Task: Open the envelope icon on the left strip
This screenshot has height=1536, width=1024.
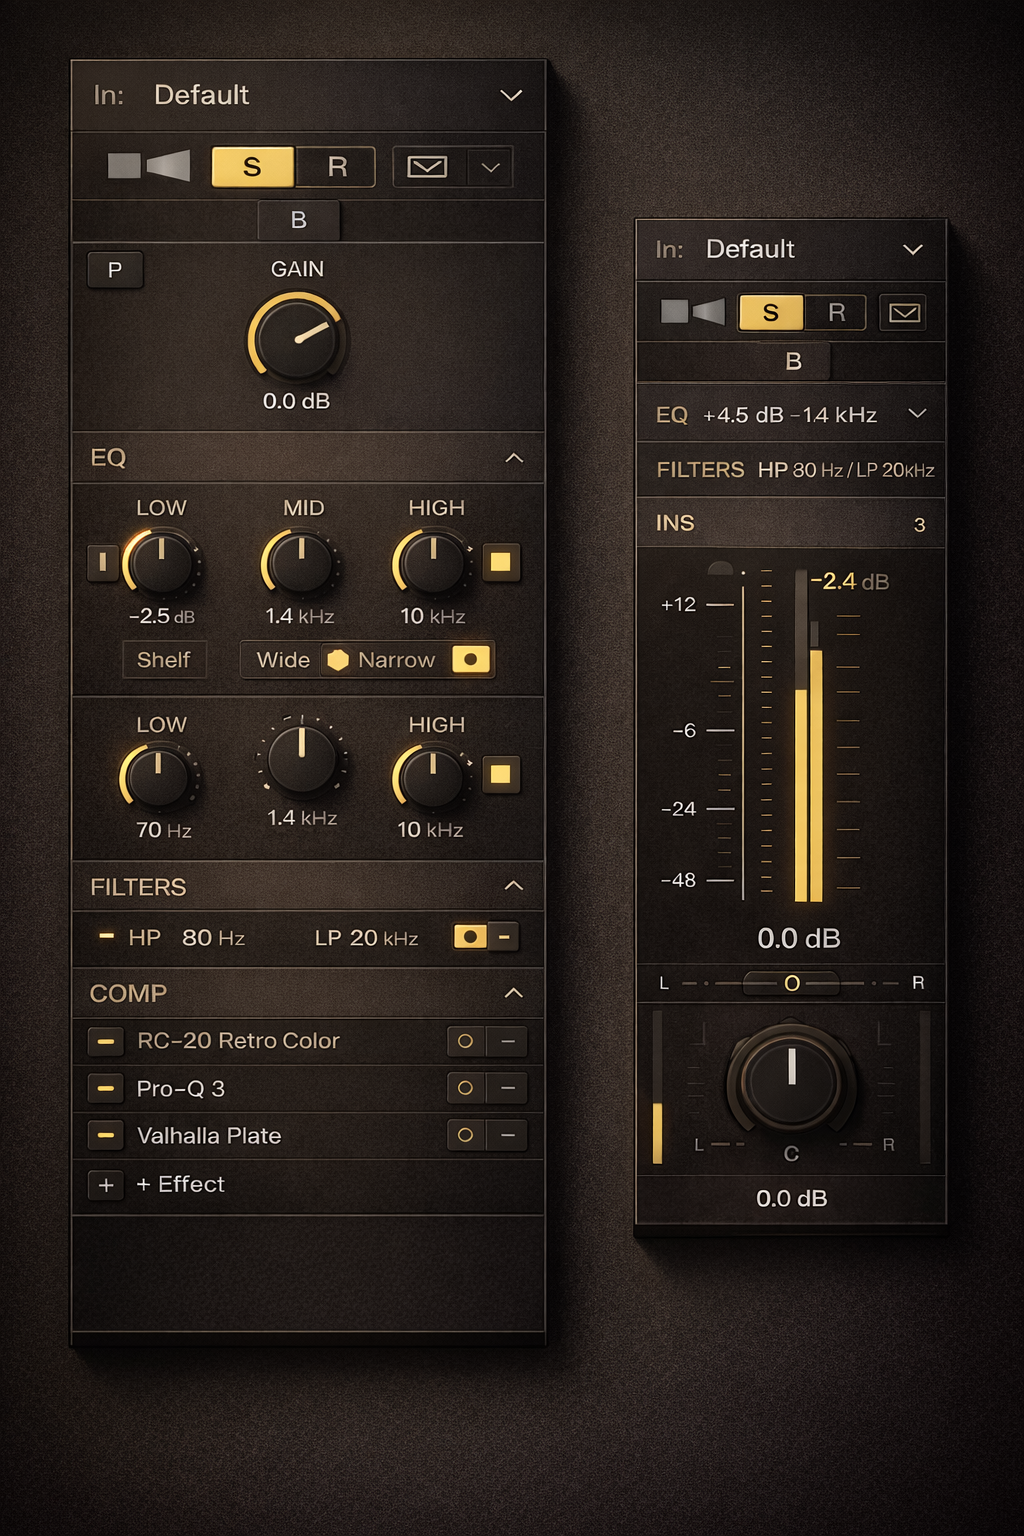Action: 428,166
